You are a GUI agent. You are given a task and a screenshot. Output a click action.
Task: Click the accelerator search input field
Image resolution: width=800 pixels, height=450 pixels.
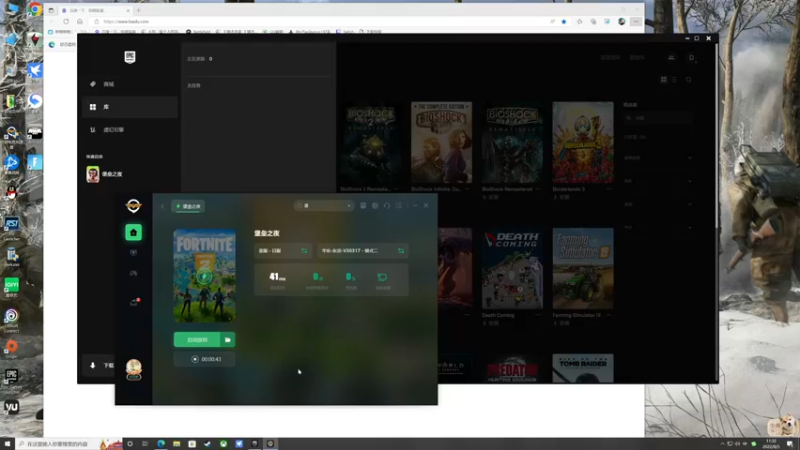pos(323,206)
